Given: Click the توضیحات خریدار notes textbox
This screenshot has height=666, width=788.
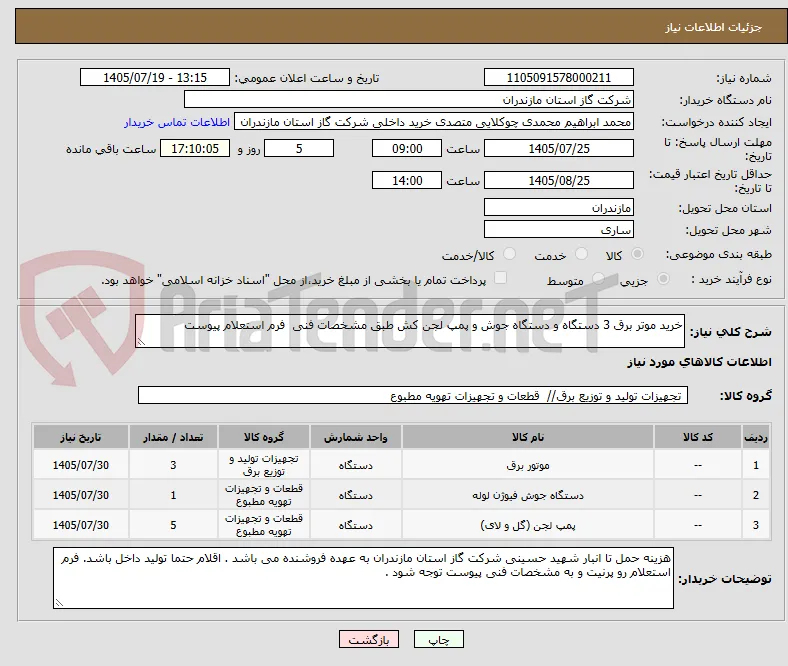Looking at the screenshot, I should (x=363, y=578).
